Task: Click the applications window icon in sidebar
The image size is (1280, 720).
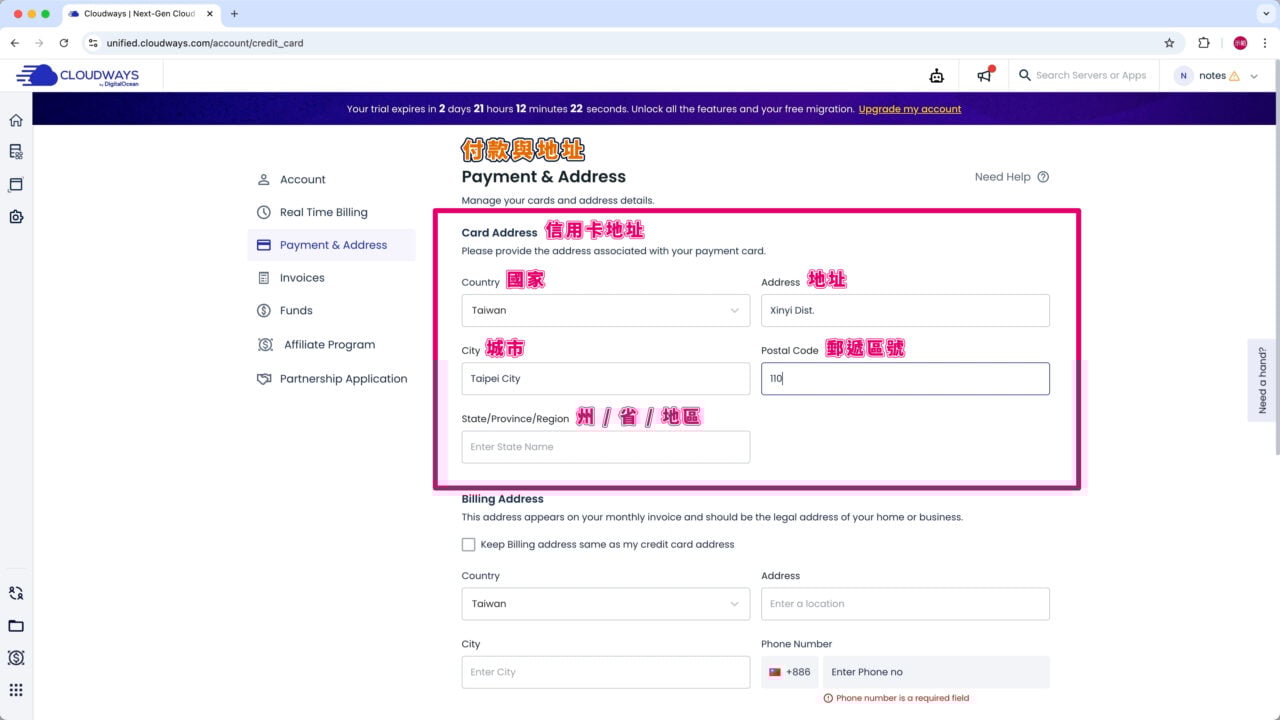Action: [16, 185]
